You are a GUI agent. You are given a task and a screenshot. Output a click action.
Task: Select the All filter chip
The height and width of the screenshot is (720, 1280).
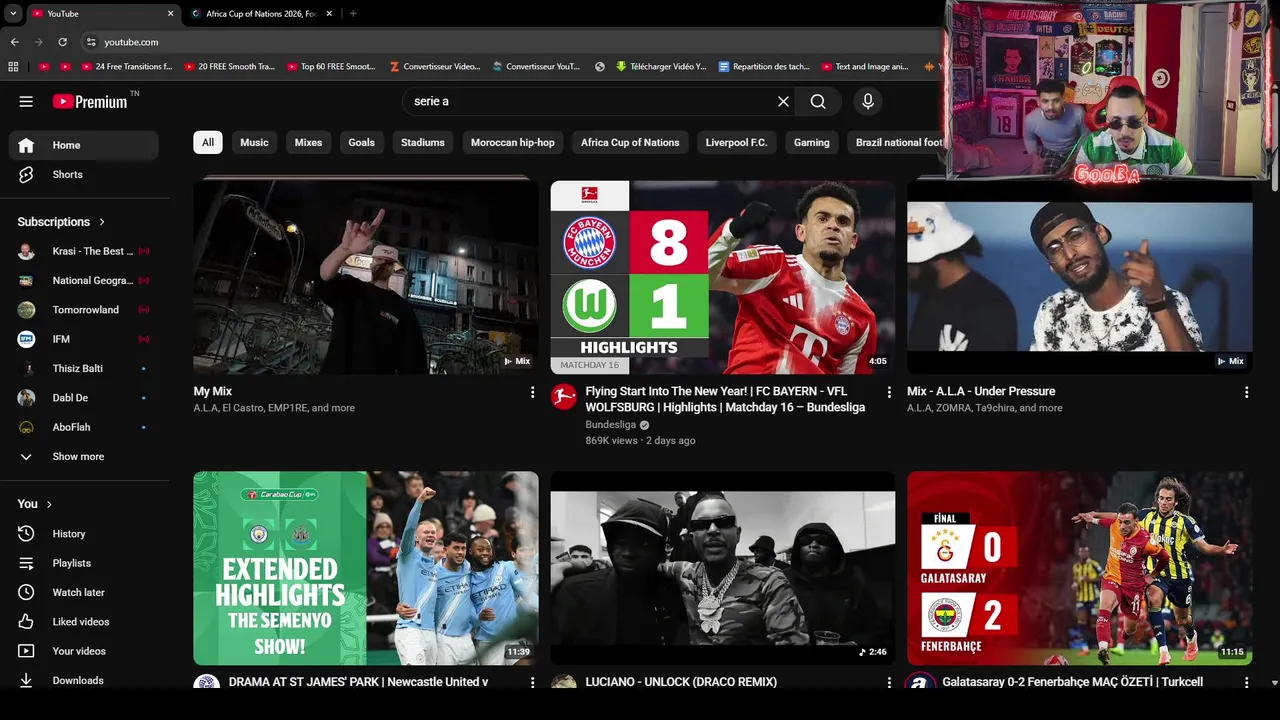pyautogui.click(x=208, y=142)
